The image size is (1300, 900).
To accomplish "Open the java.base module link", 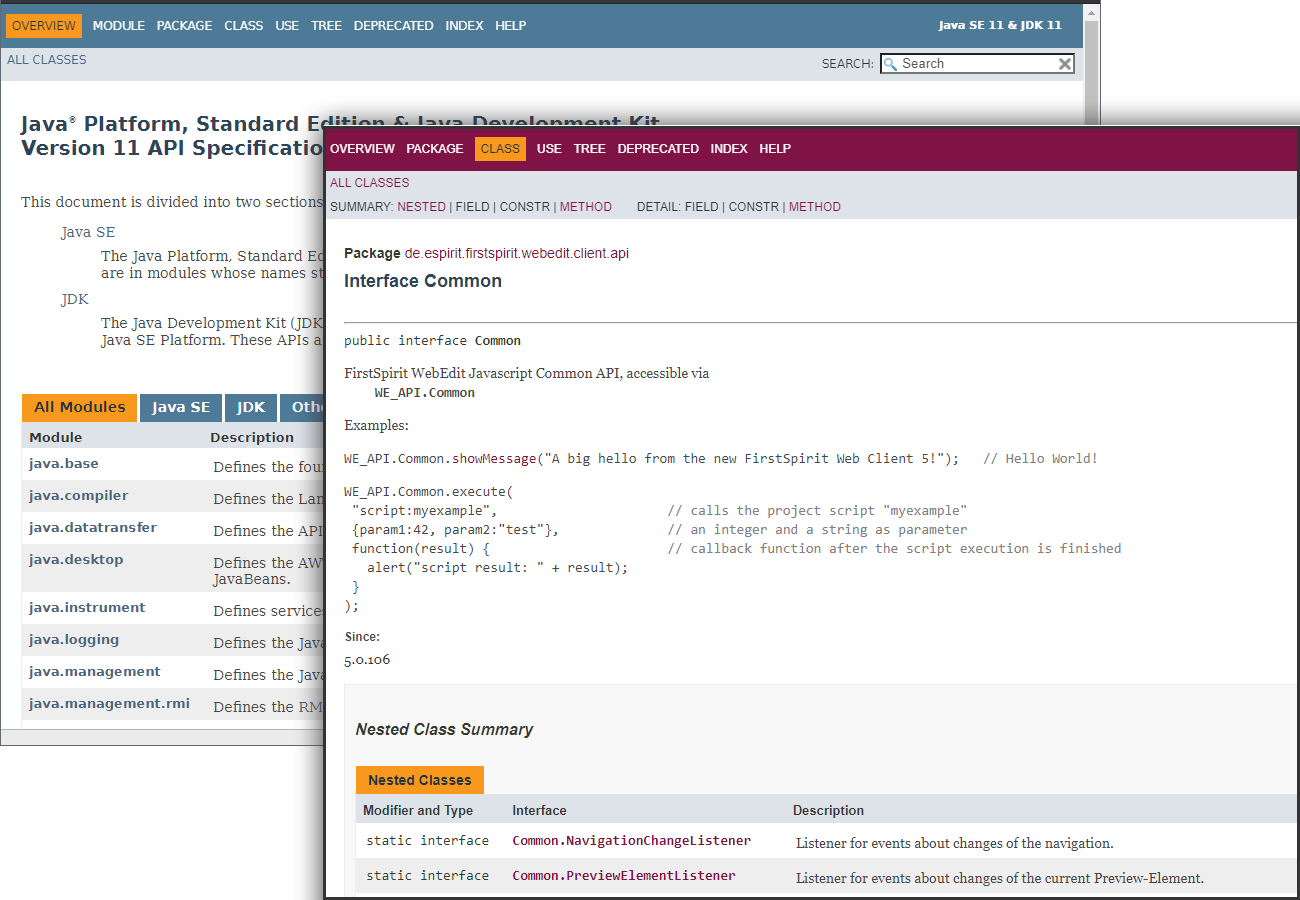I will [x=64, y=464].
